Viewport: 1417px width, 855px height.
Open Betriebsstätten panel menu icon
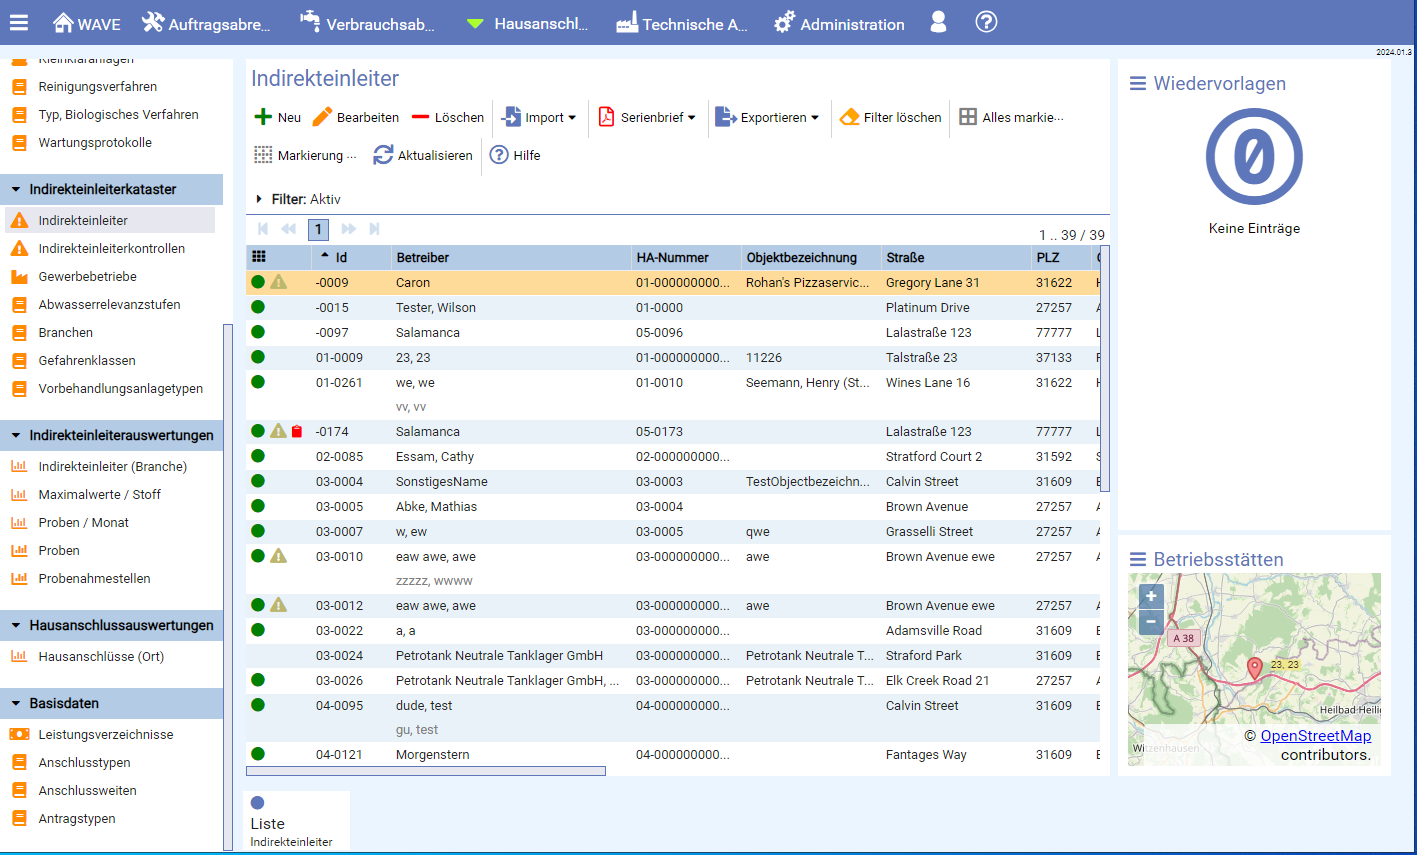tap(1138, 560)
